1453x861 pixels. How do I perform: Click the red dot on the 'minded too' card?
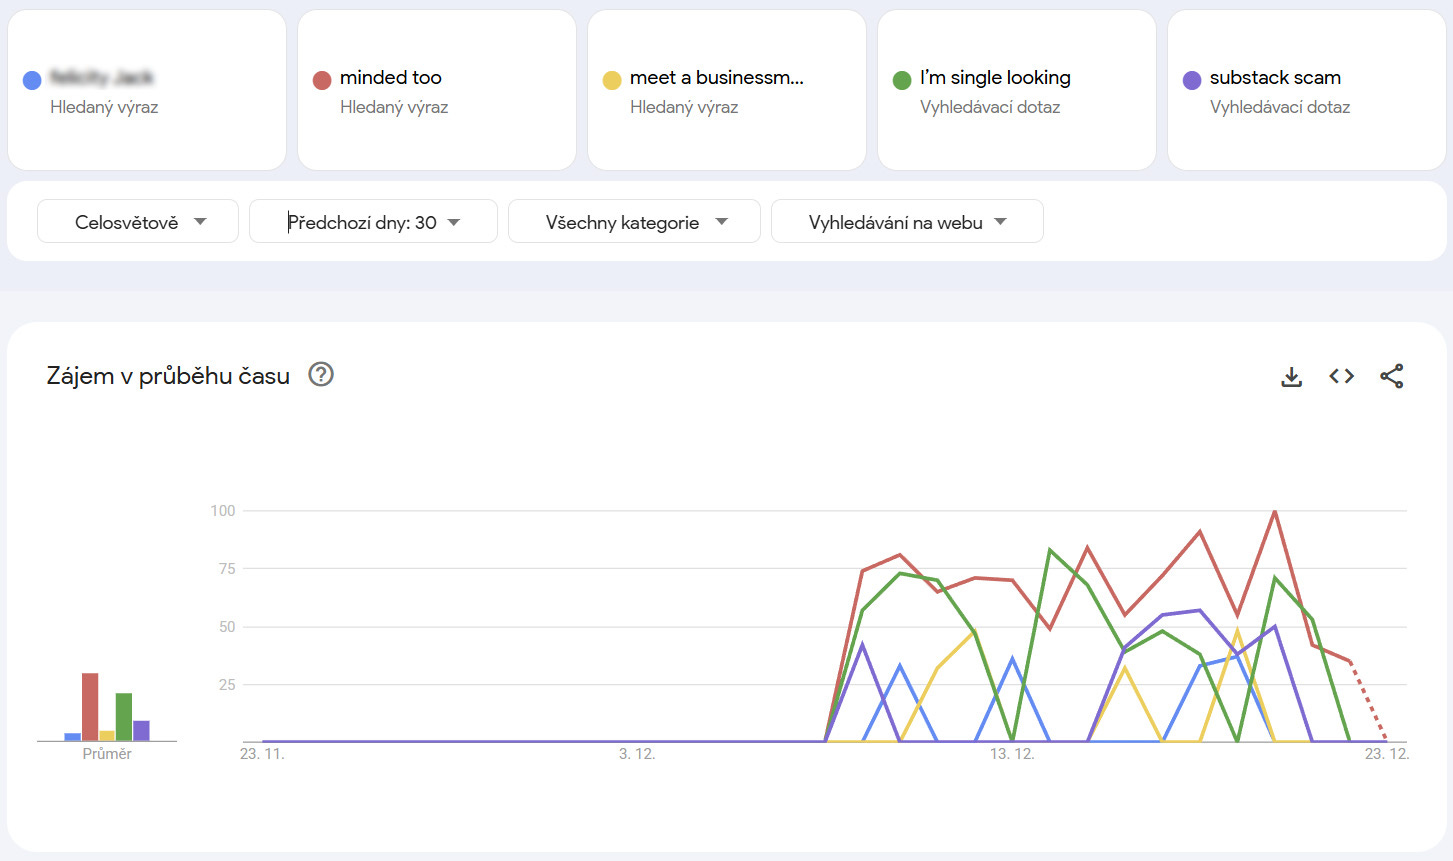[x=321, y=78]
